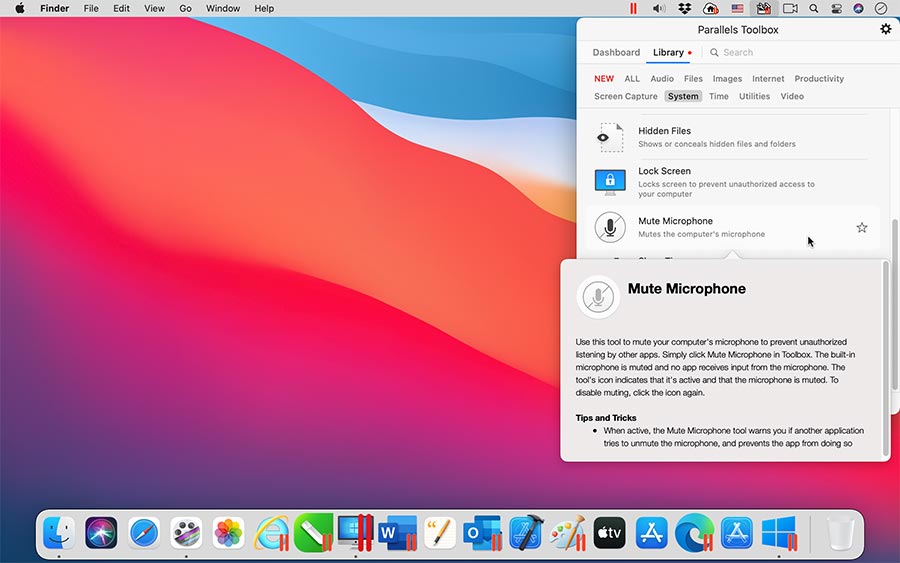Open the Apple TV app in Dock
The image size is (900, 563).
click(x=609, y=533)
